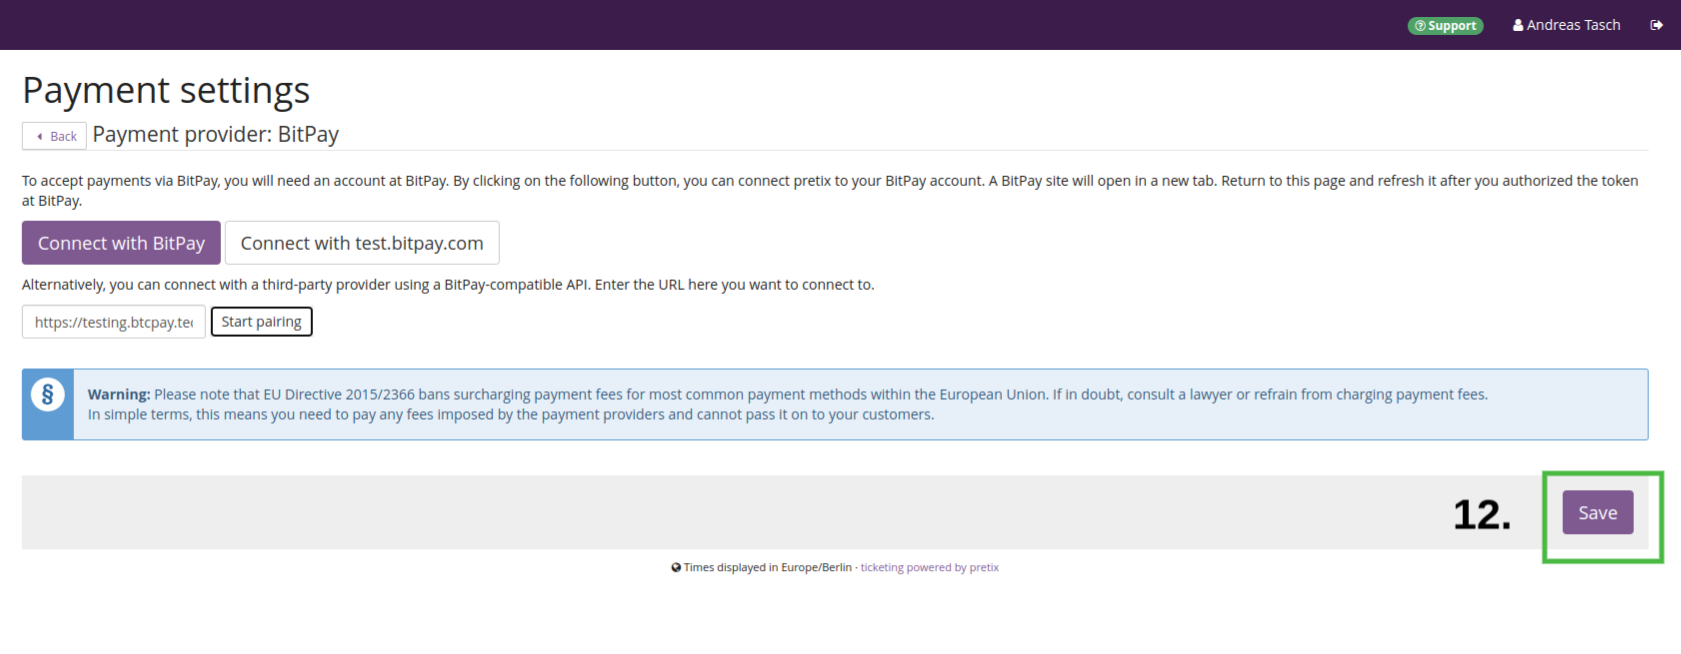Click the question mark icon in Support badge
The height and width of the screenshot is (654, 1681).
click(1420, 26)
